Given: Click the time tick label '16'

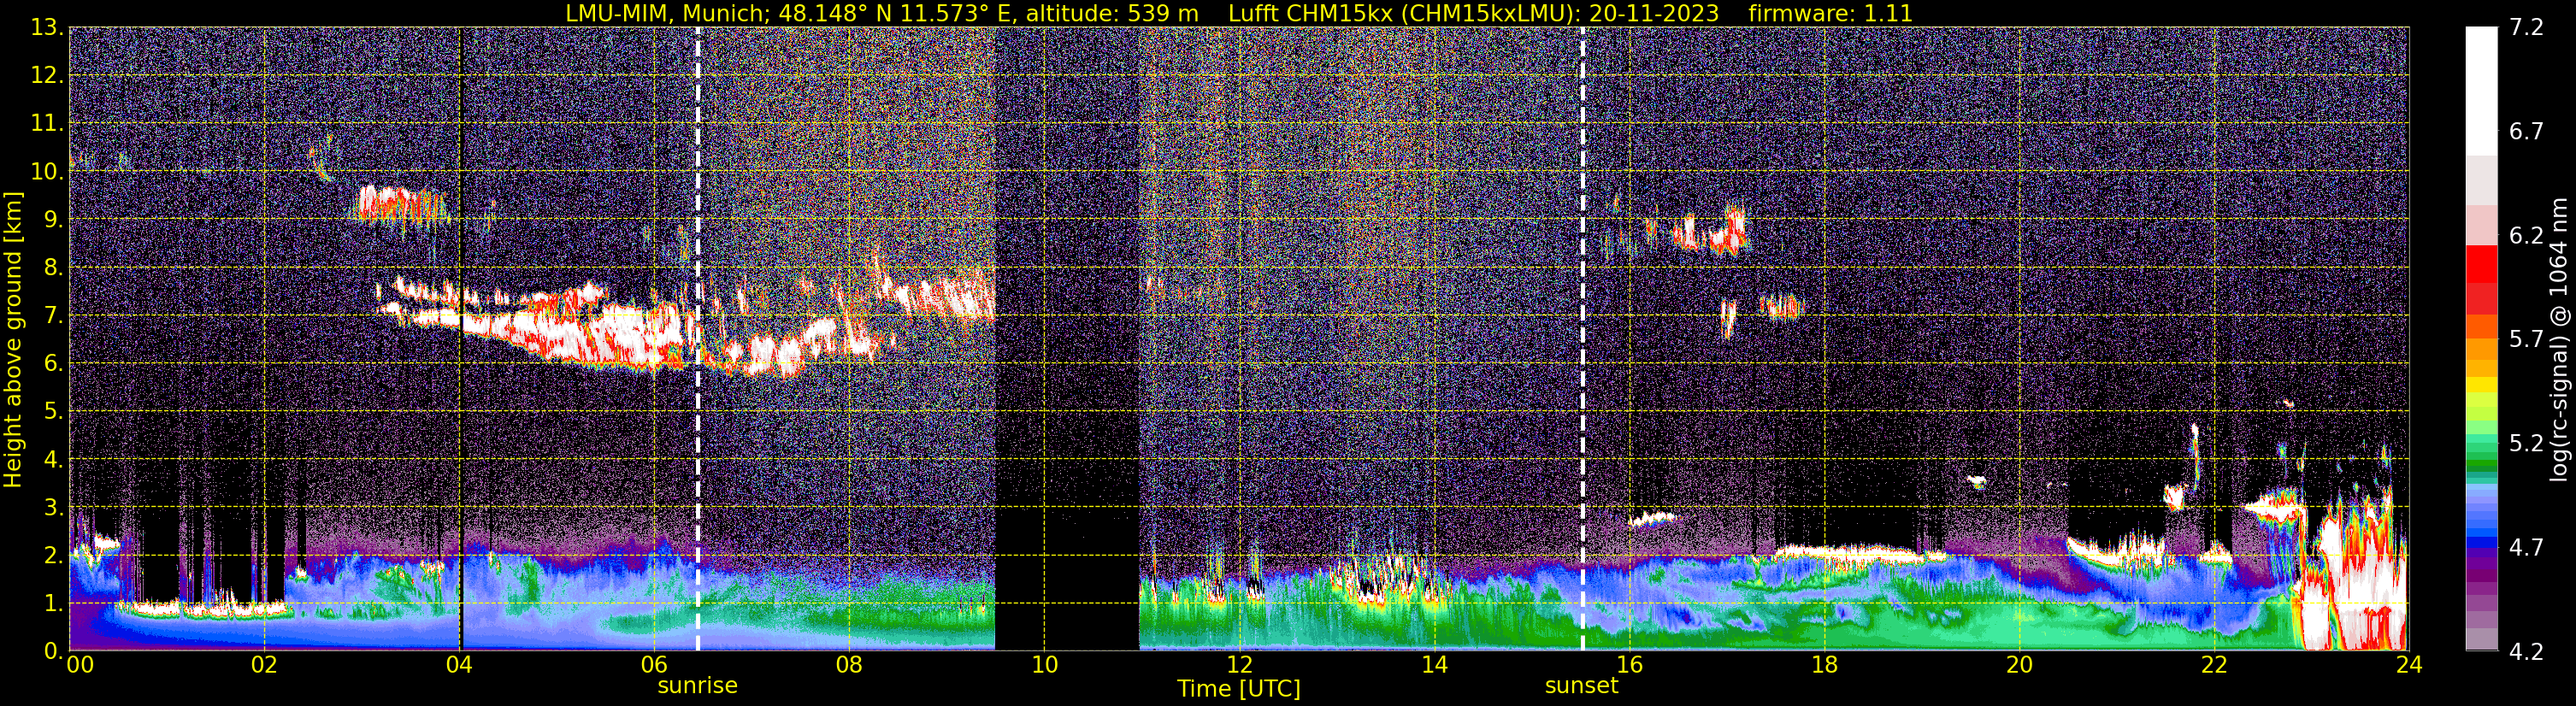Looking at the screenshot, I should 1629,665.
